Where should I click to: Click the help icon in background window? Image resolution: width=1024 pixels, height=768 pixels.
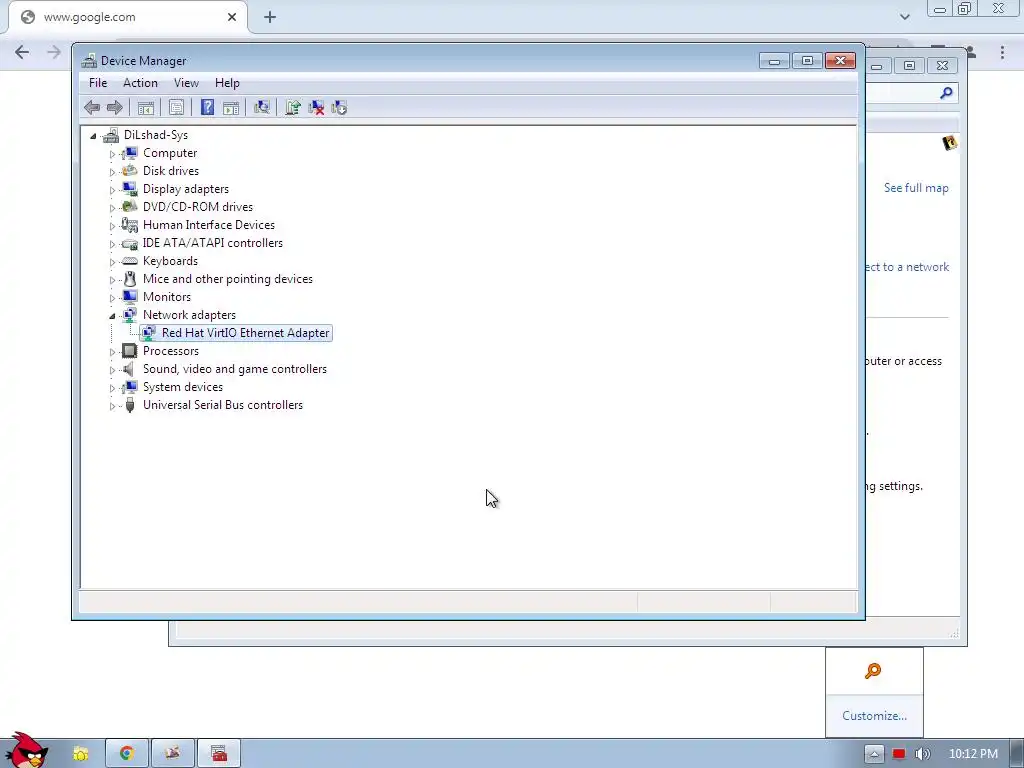pyautogui.click(x=950, y=142)
